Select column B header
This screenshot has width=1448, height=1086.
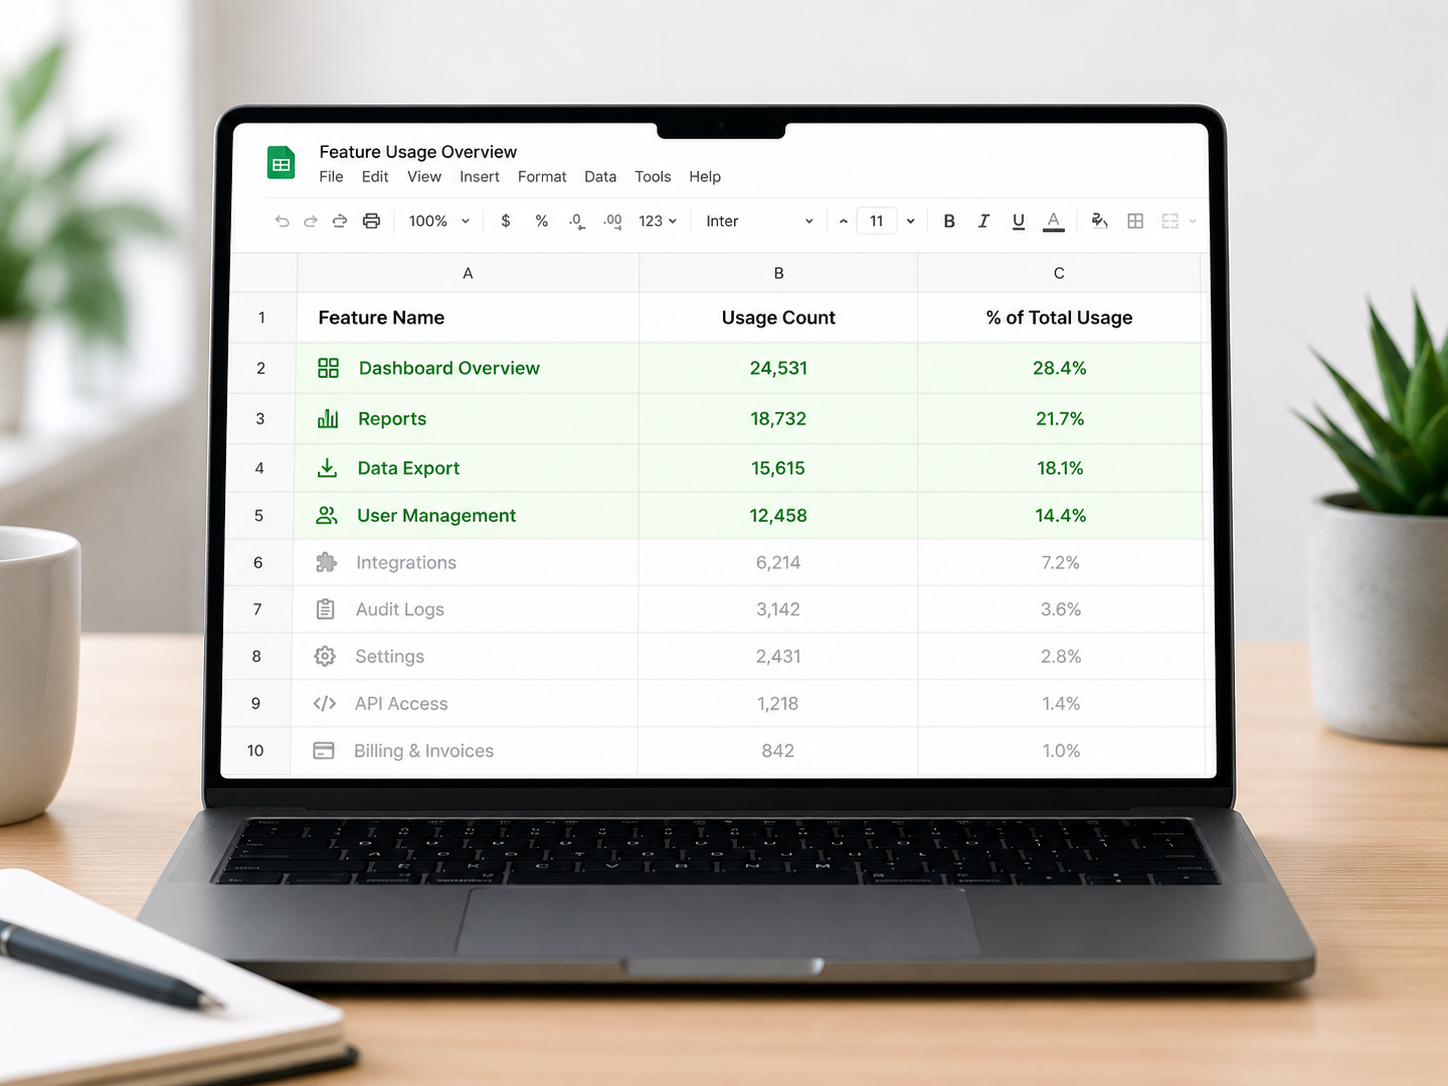pos(778,273)
